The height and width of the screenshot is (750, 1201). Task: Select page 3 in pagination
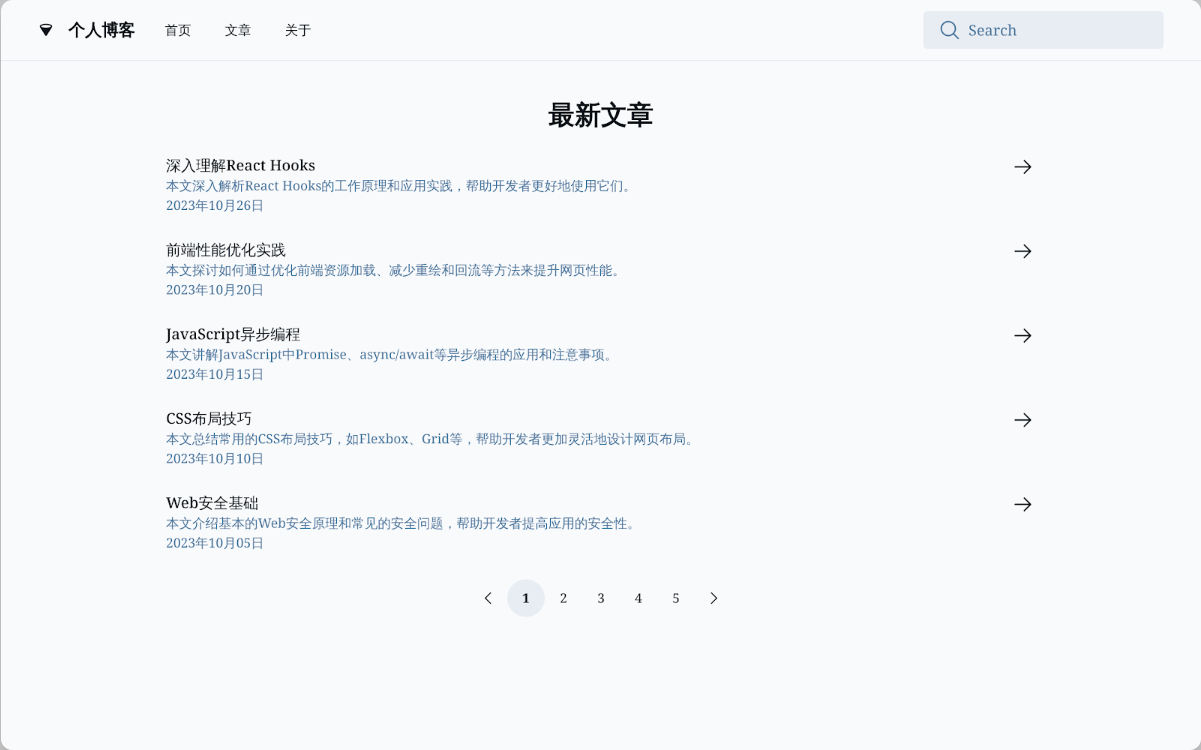pos(601,598)
